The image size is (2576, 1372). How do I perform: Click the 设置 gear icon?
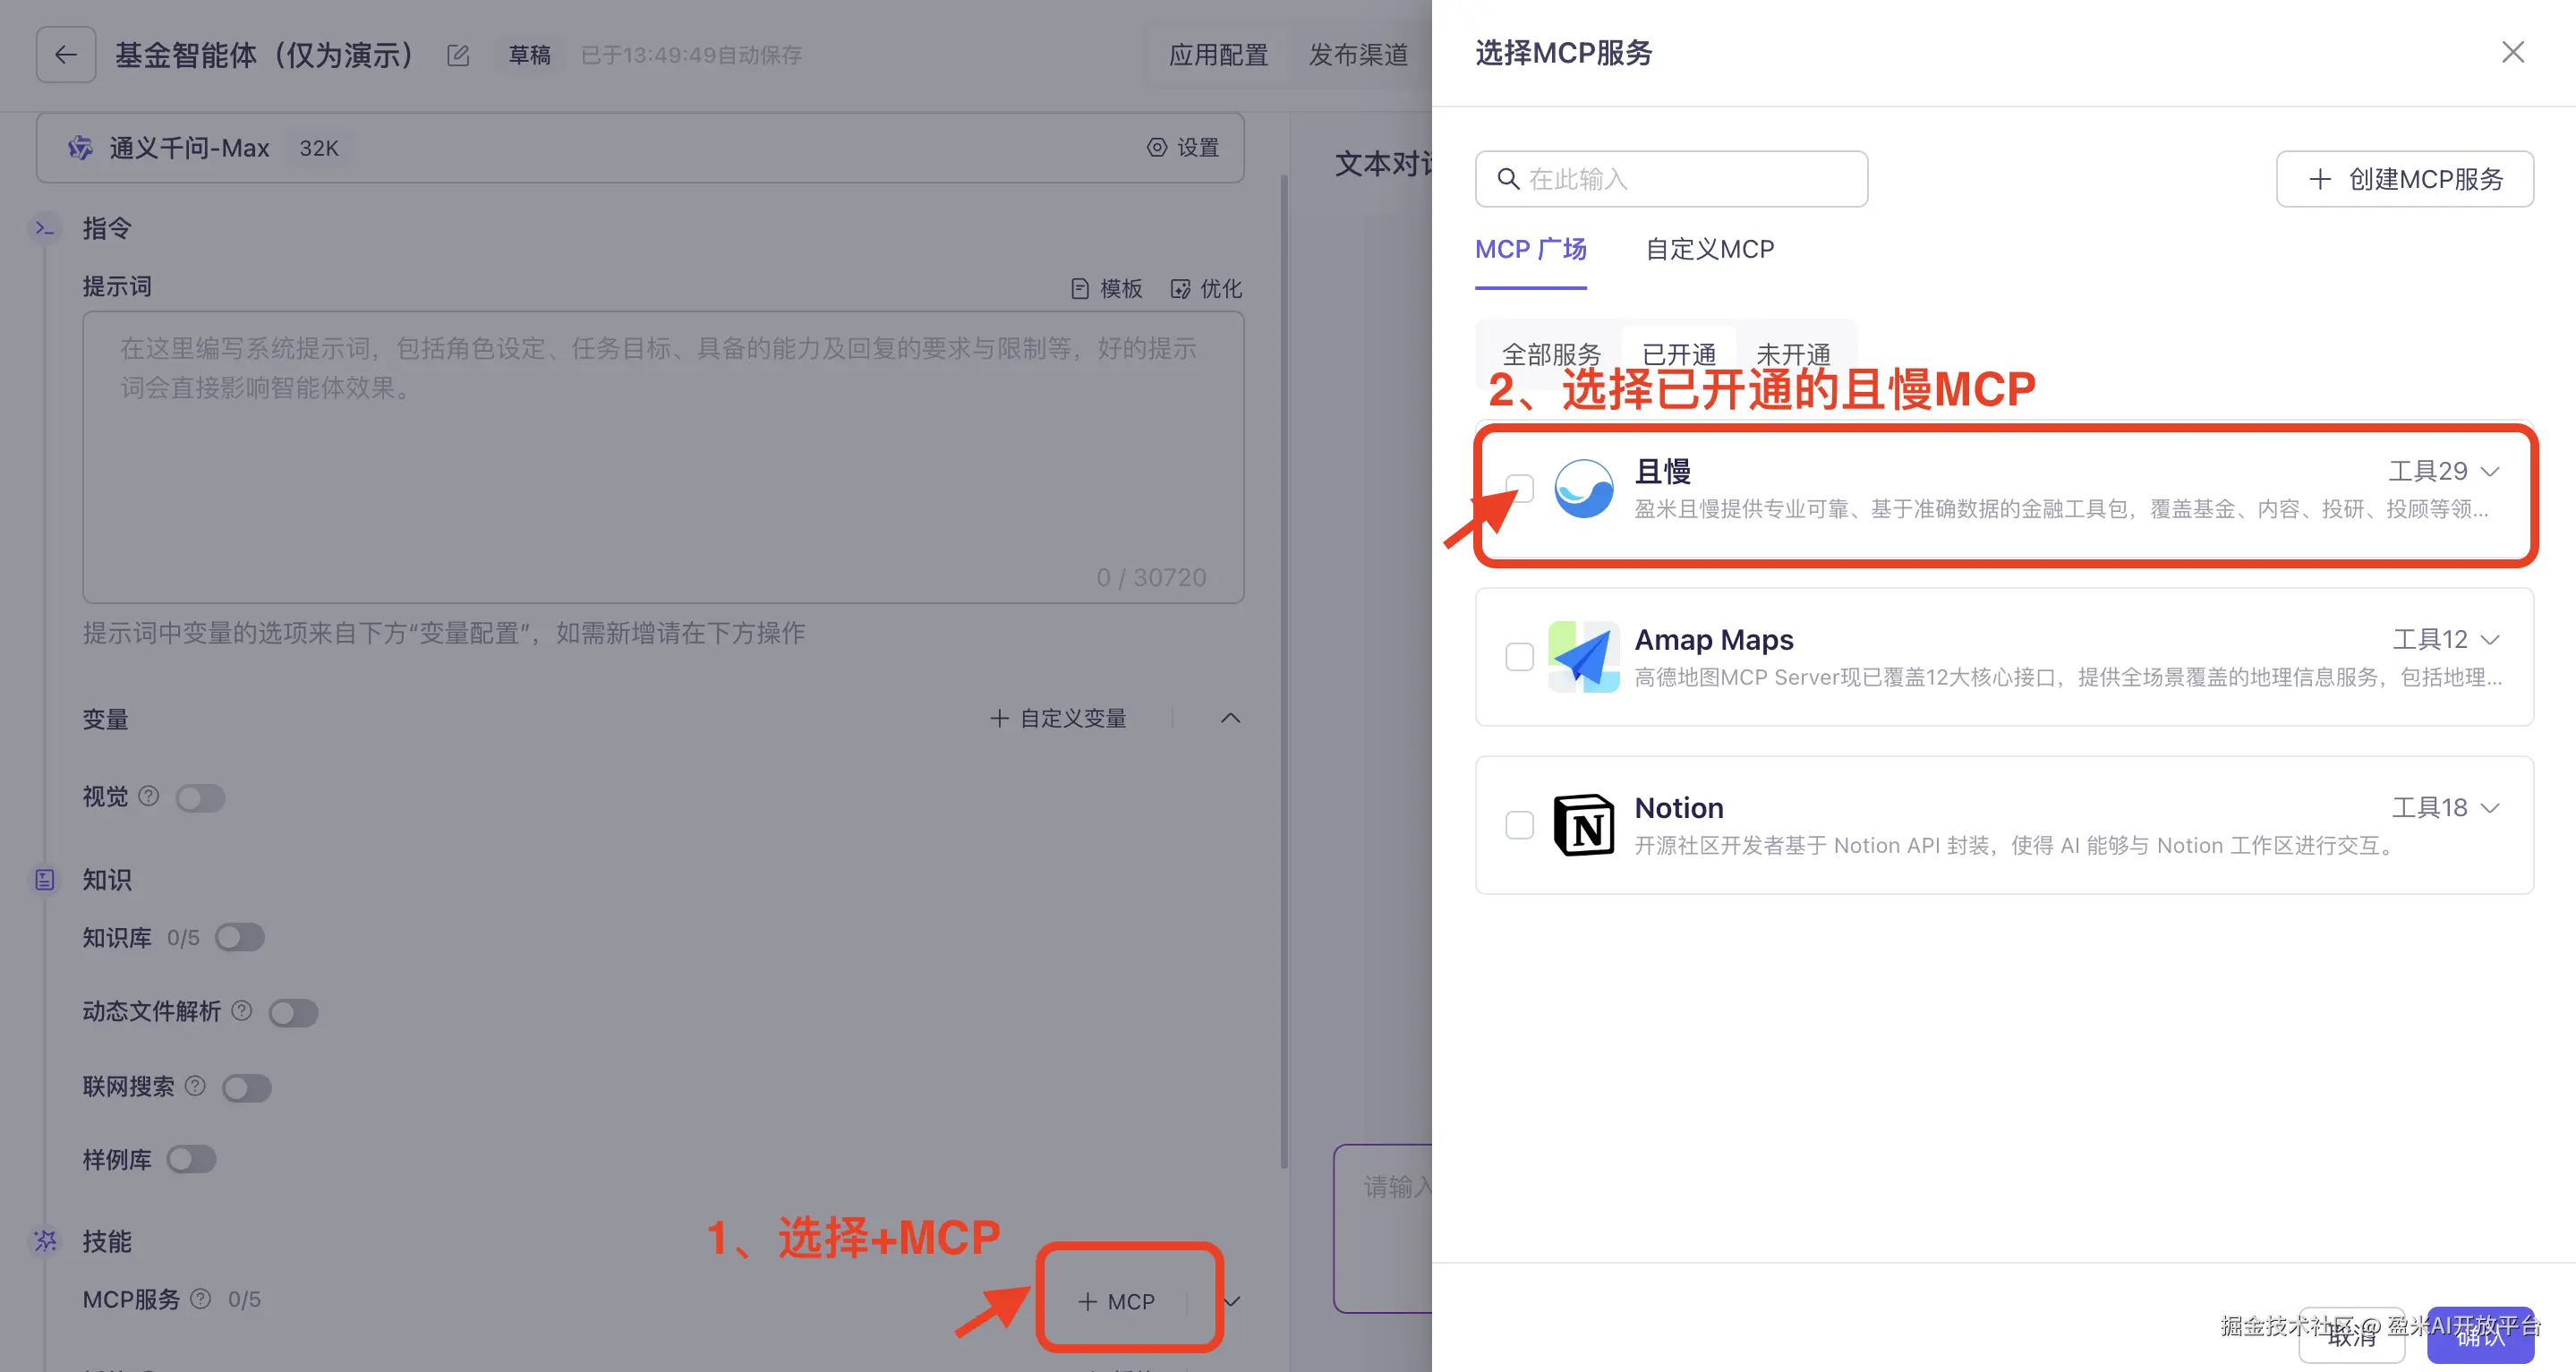coord(1156,148)
